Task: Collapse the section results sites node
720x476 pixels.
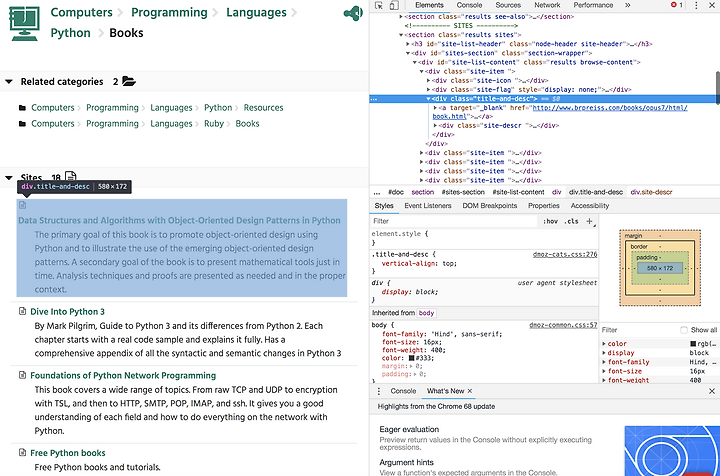Action: 401,35
